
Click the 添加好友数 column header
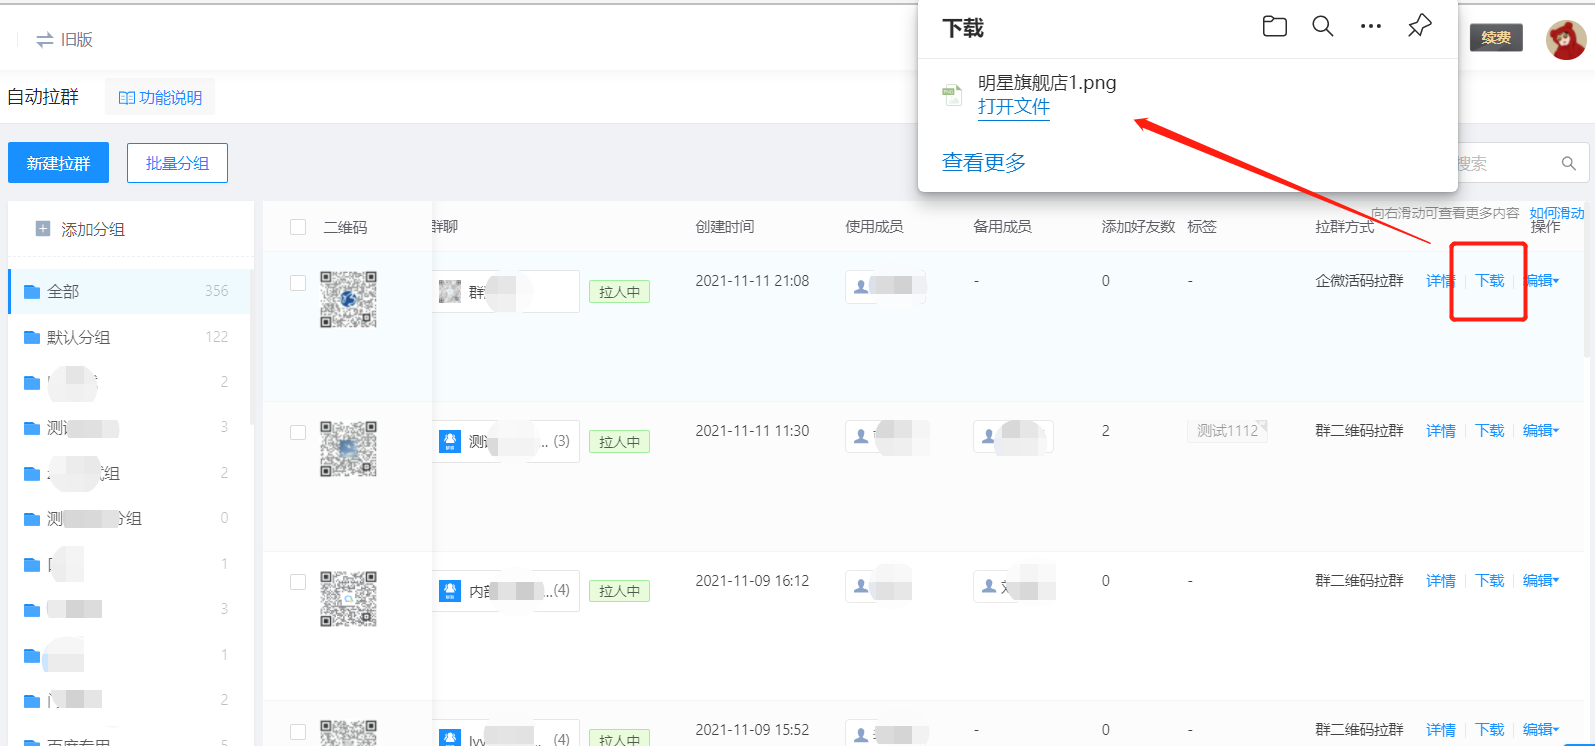point(1138,227)
